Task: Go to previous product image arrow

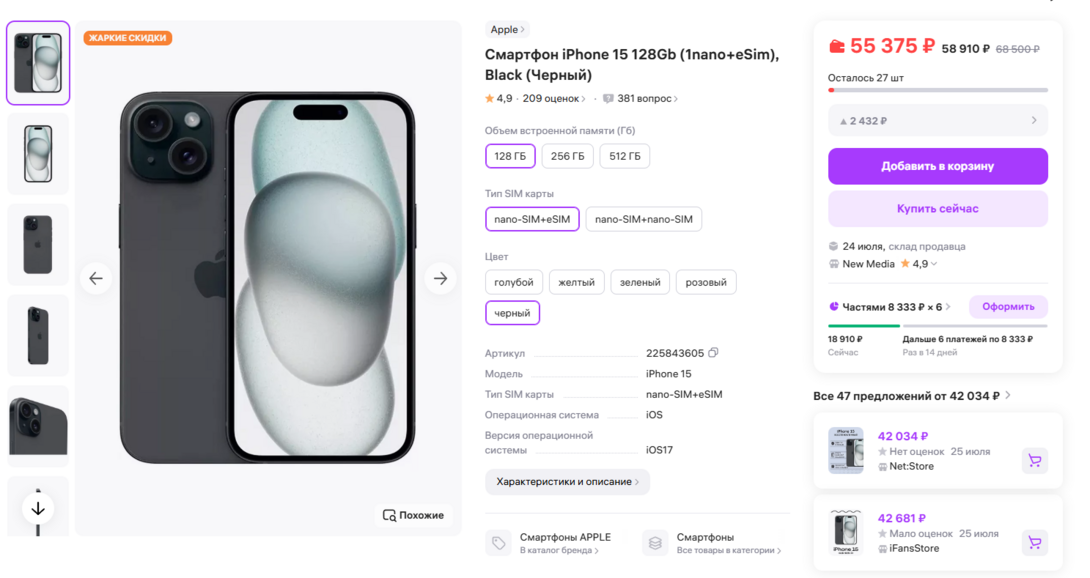Action: 96,279
